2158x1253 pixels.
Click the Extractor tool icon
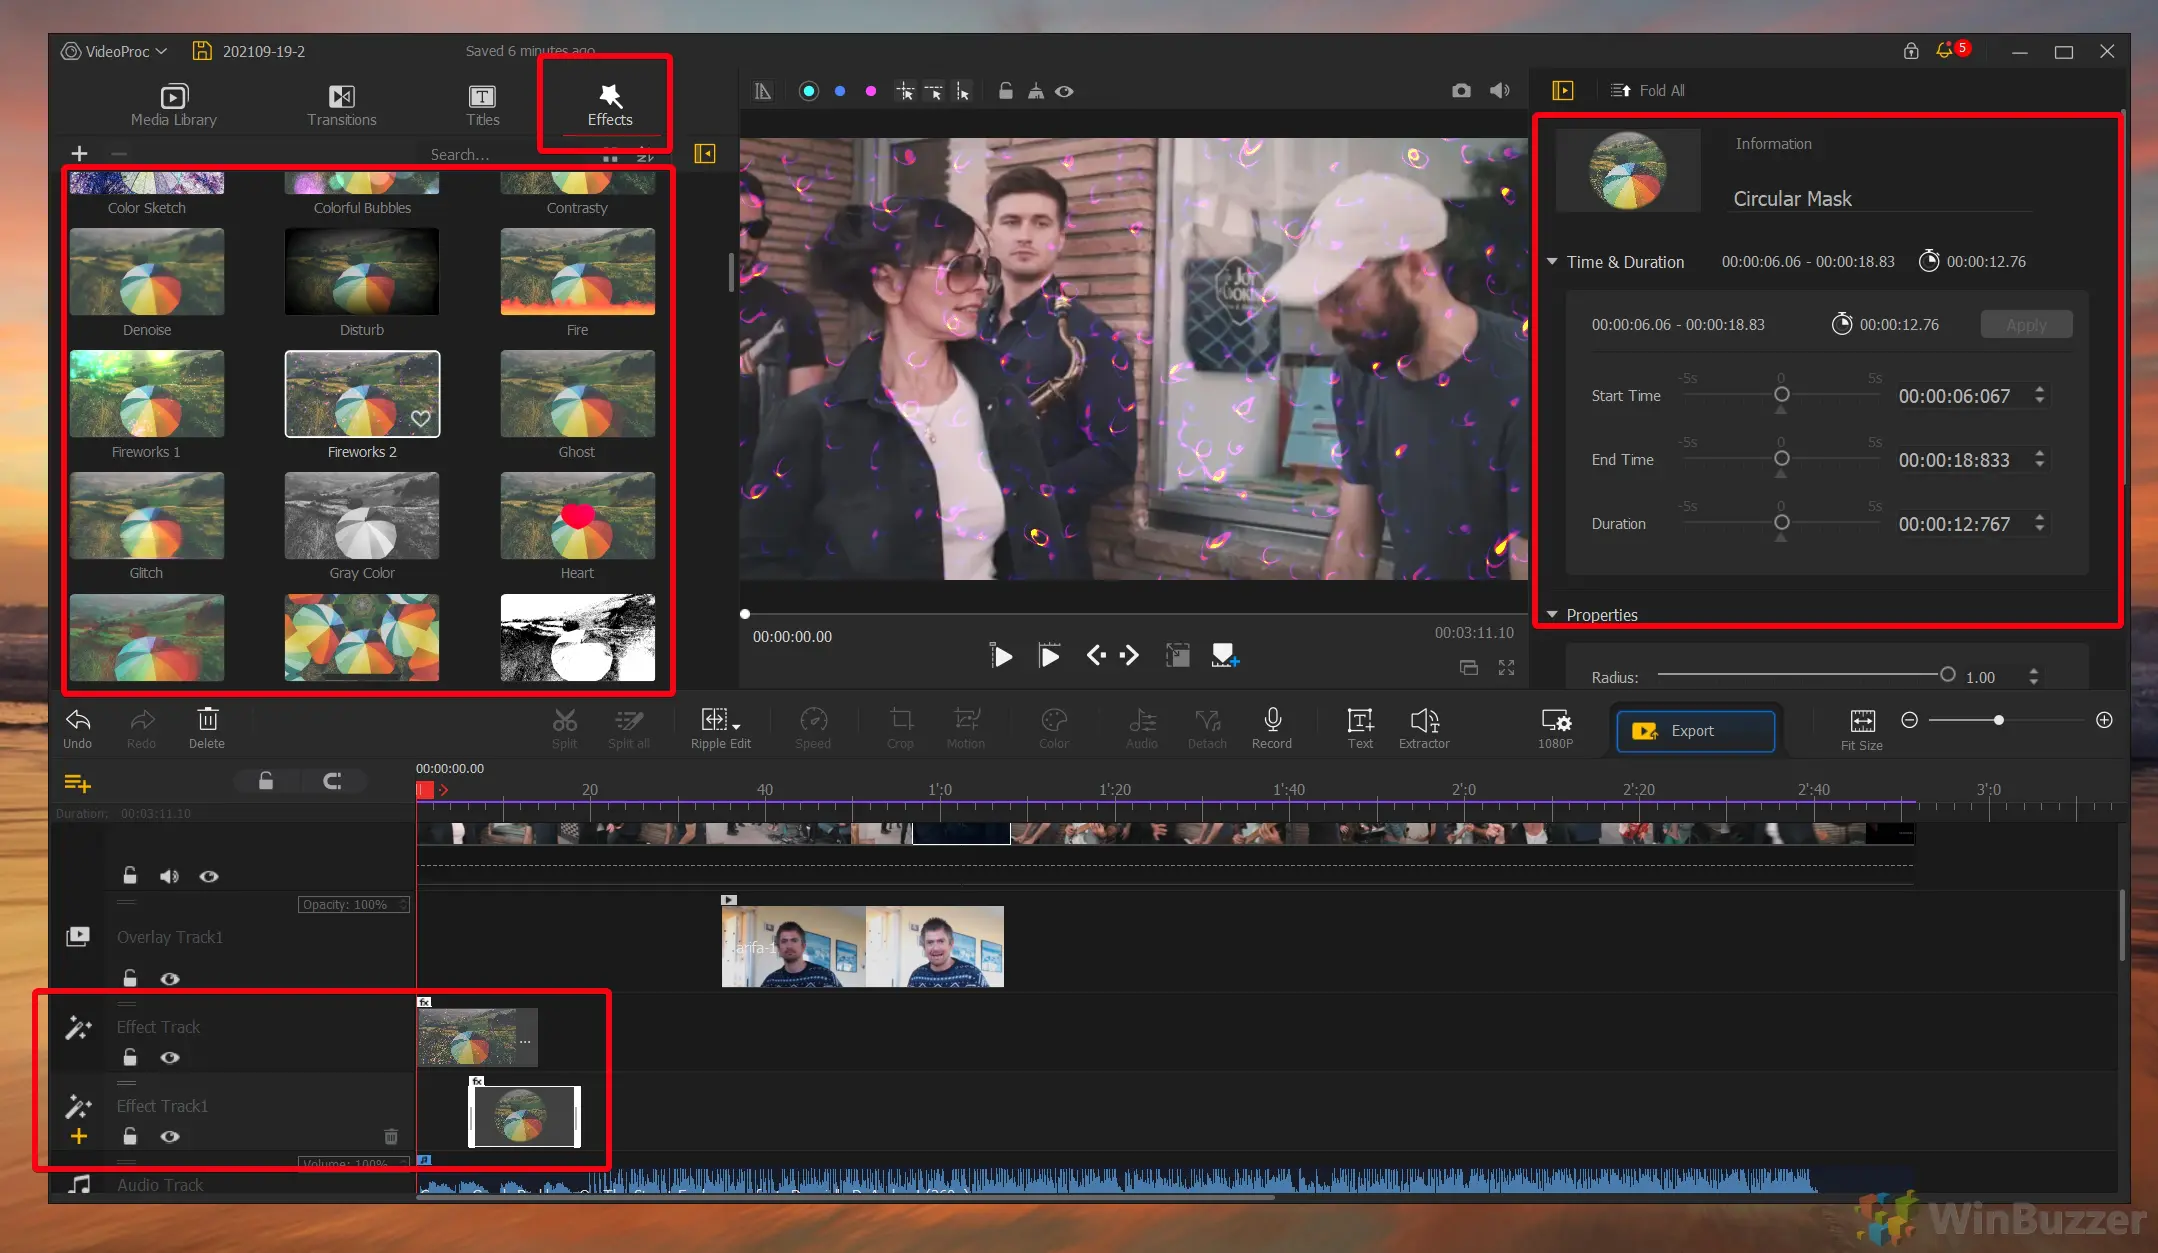coord(1423,721)
